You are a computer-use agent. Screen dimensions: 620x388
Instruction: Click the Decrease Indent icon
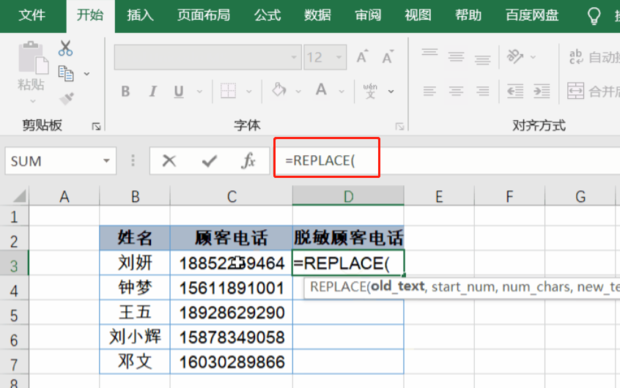click(515, 91)
